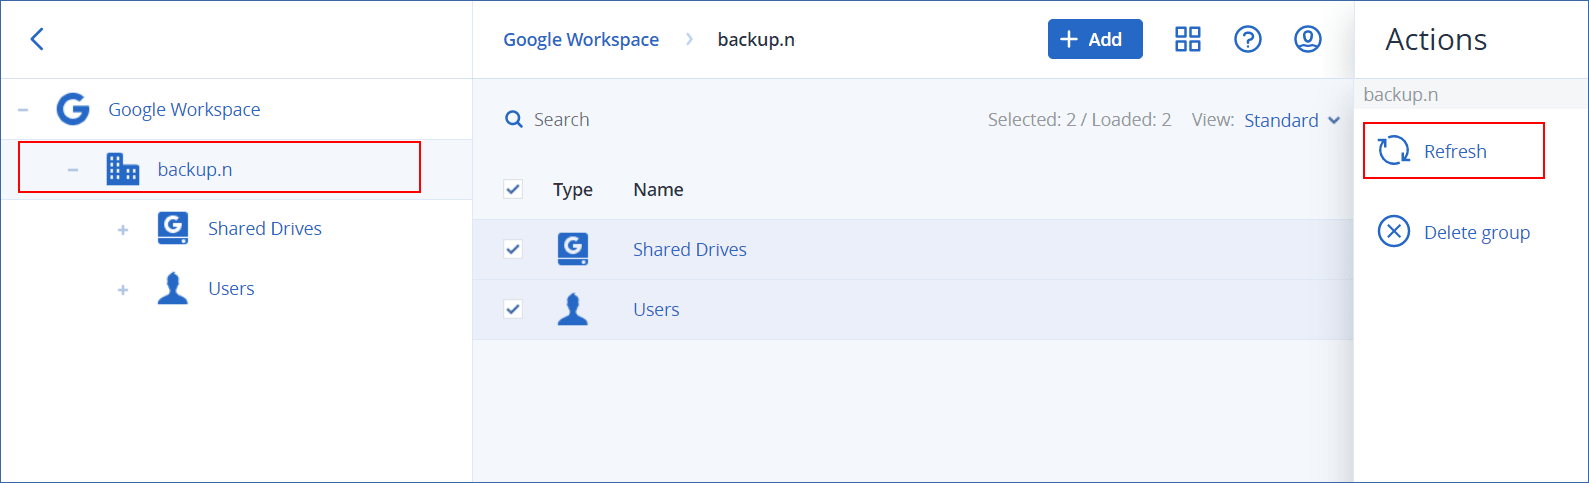Open the Shared Drives link in list
Image resolution: width=1589 pixels, height=483 pixels.
(689, 250)
